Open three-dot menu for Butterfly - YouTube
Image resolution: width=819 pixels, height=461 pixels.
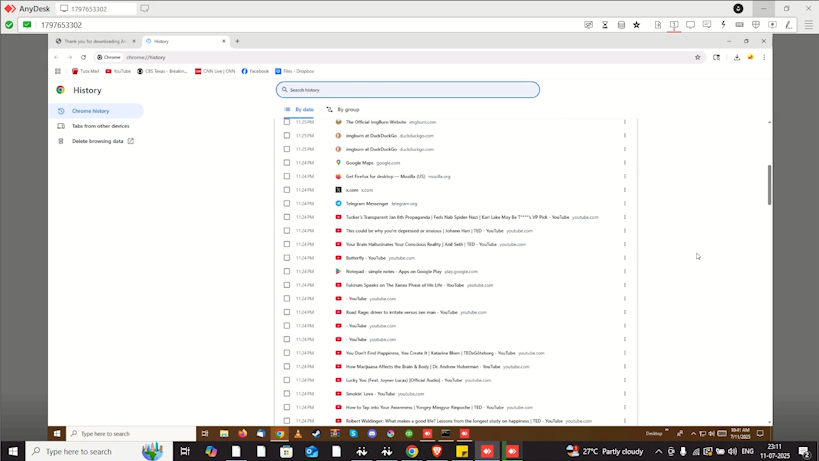(x=625, y=257)
